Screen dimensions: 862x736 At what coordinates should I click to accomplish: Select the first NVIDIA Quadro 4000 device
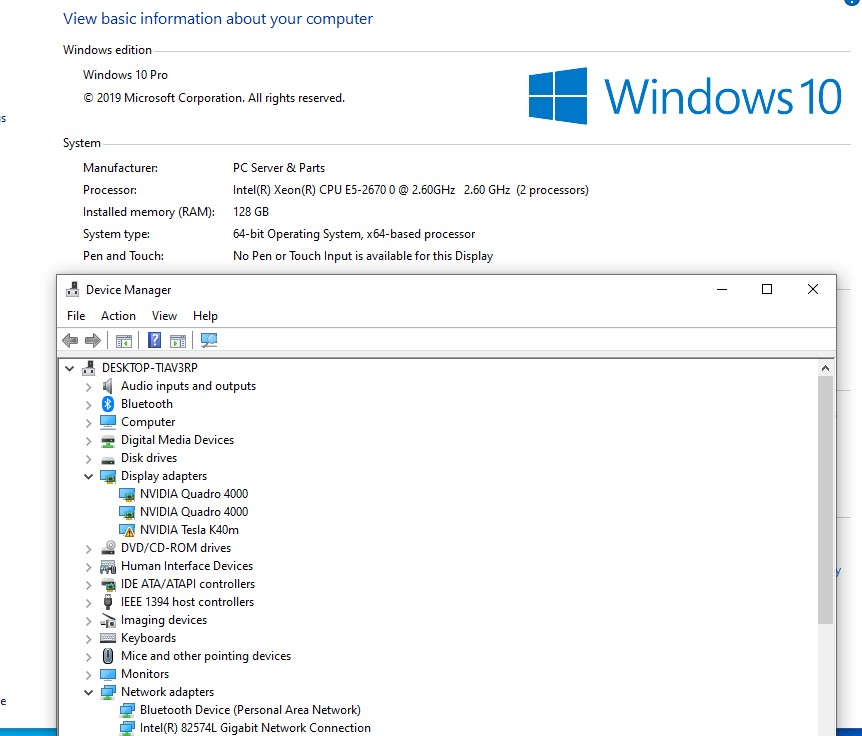[x=194, y=494]
